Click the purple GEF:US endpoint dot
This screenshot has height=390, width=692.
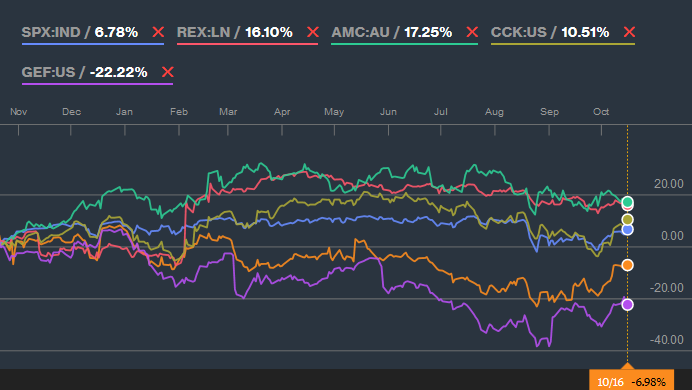pyautogui.click(x=628, y=304)
